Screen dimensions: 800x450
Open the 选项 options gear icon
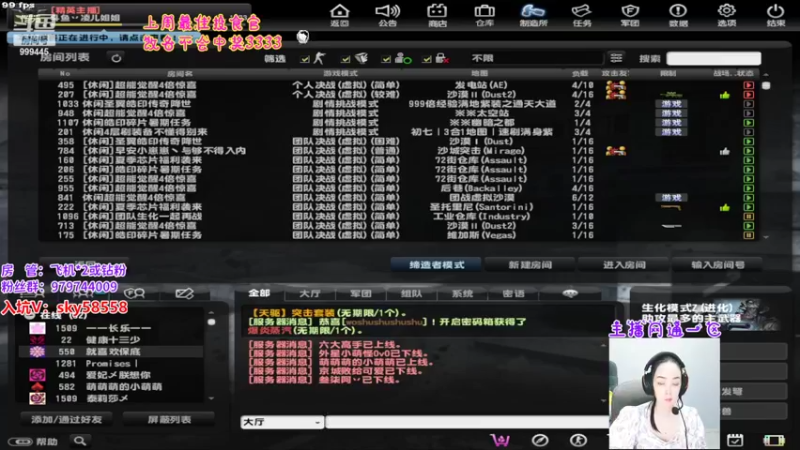click(727, 14)
